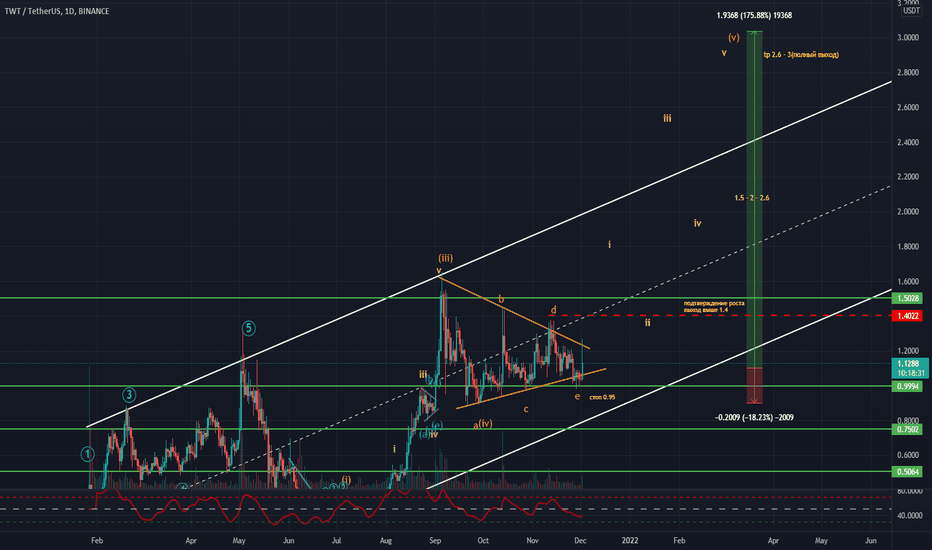Select the red 1.4022 price label
This screenshot has height=550, width=932.
(908, 316)
